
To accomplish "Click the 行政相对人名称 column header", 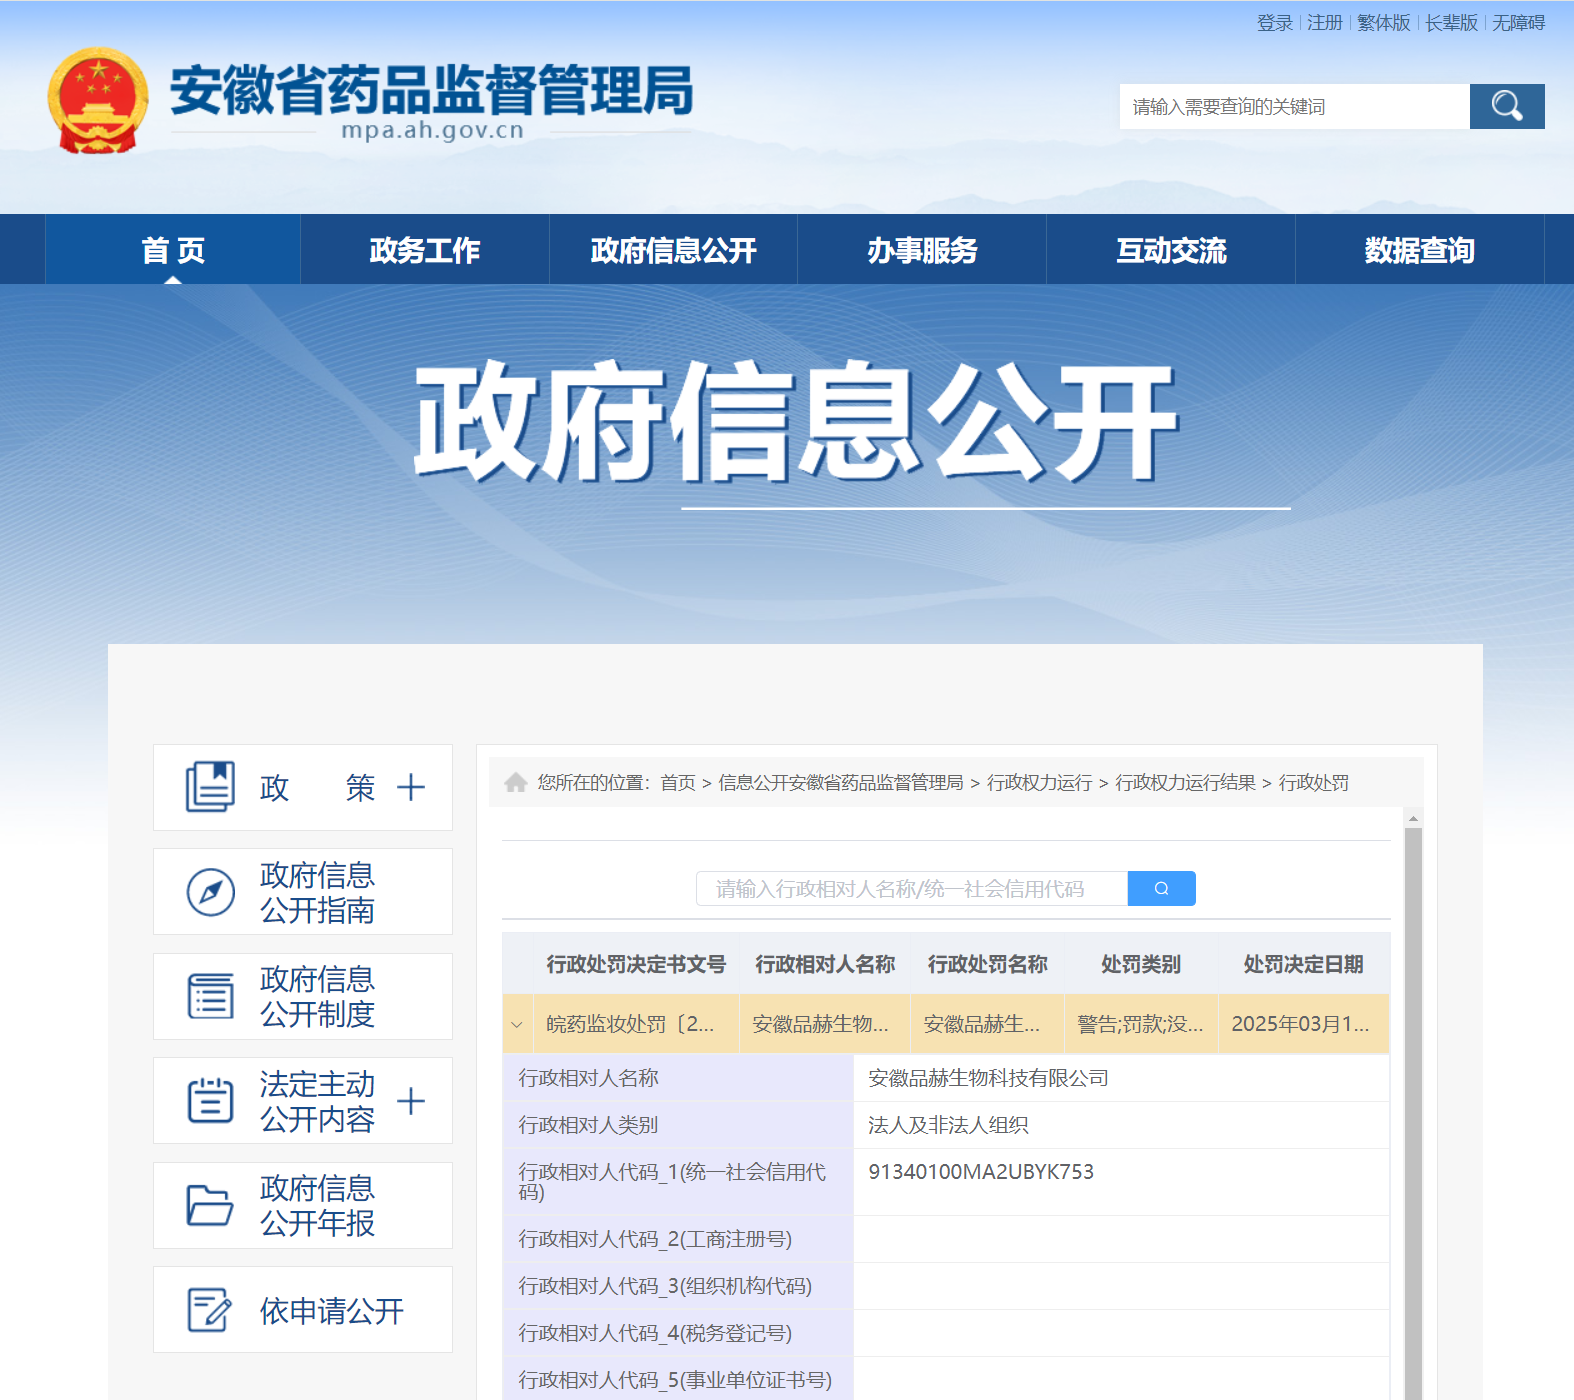I will (825, 964).
